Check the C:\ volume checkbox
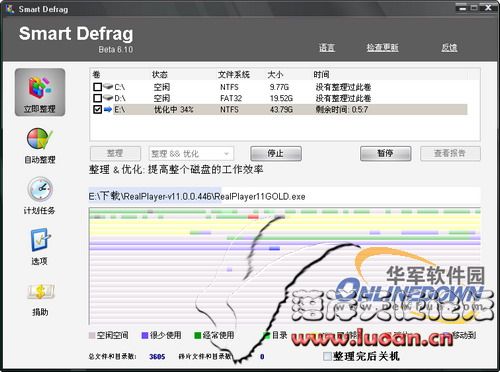 pyautogui.click(x=97, y=87)
